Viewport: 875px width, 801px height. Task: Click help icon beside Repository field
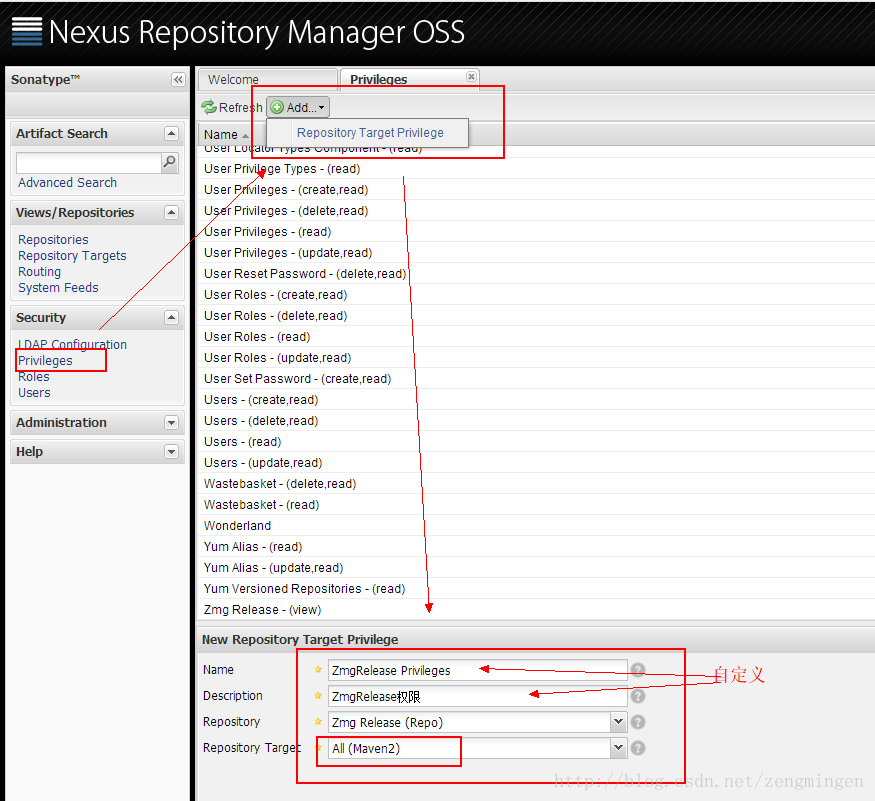tap(638, 722)
